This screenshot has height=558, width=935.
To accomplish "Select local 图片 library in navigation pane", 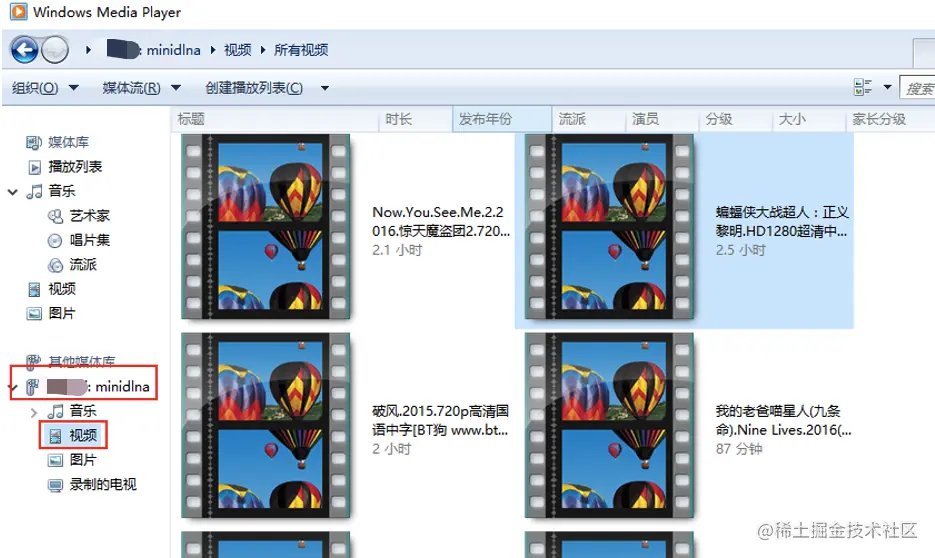I will click(x=61, y=313).
